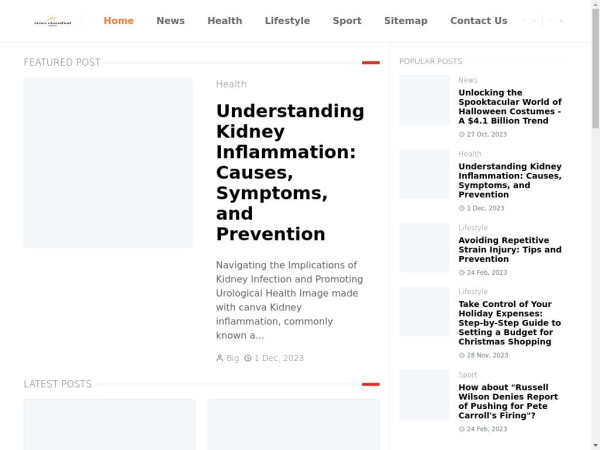Open the featured Kidney Inflammation headline
The height and width of the screenshot is (450, 600).
[289, 172]
